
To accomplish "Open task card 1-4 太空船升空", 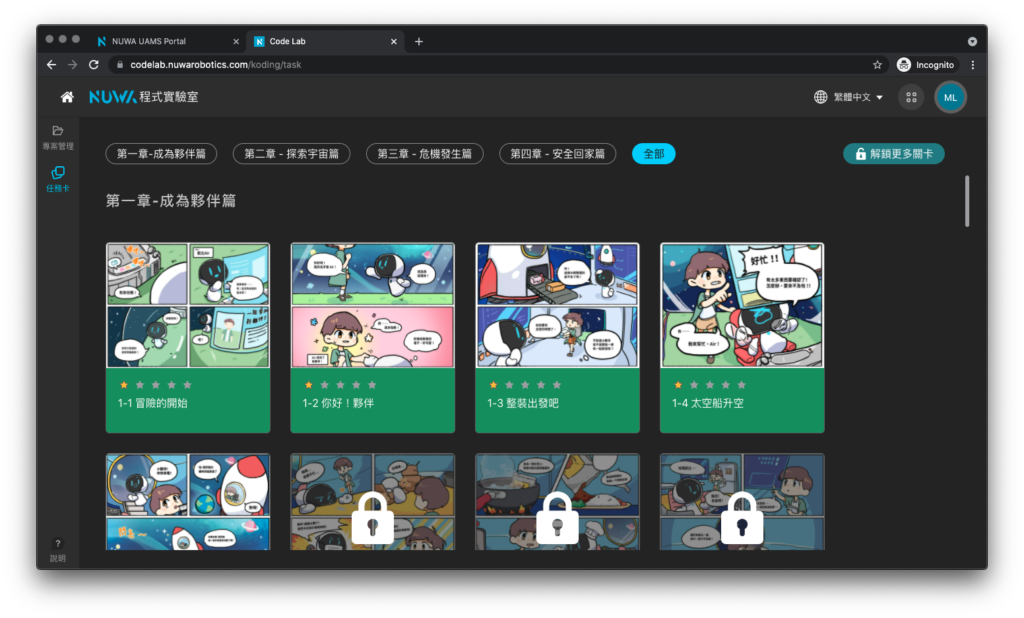I will (x=742, y=338).
